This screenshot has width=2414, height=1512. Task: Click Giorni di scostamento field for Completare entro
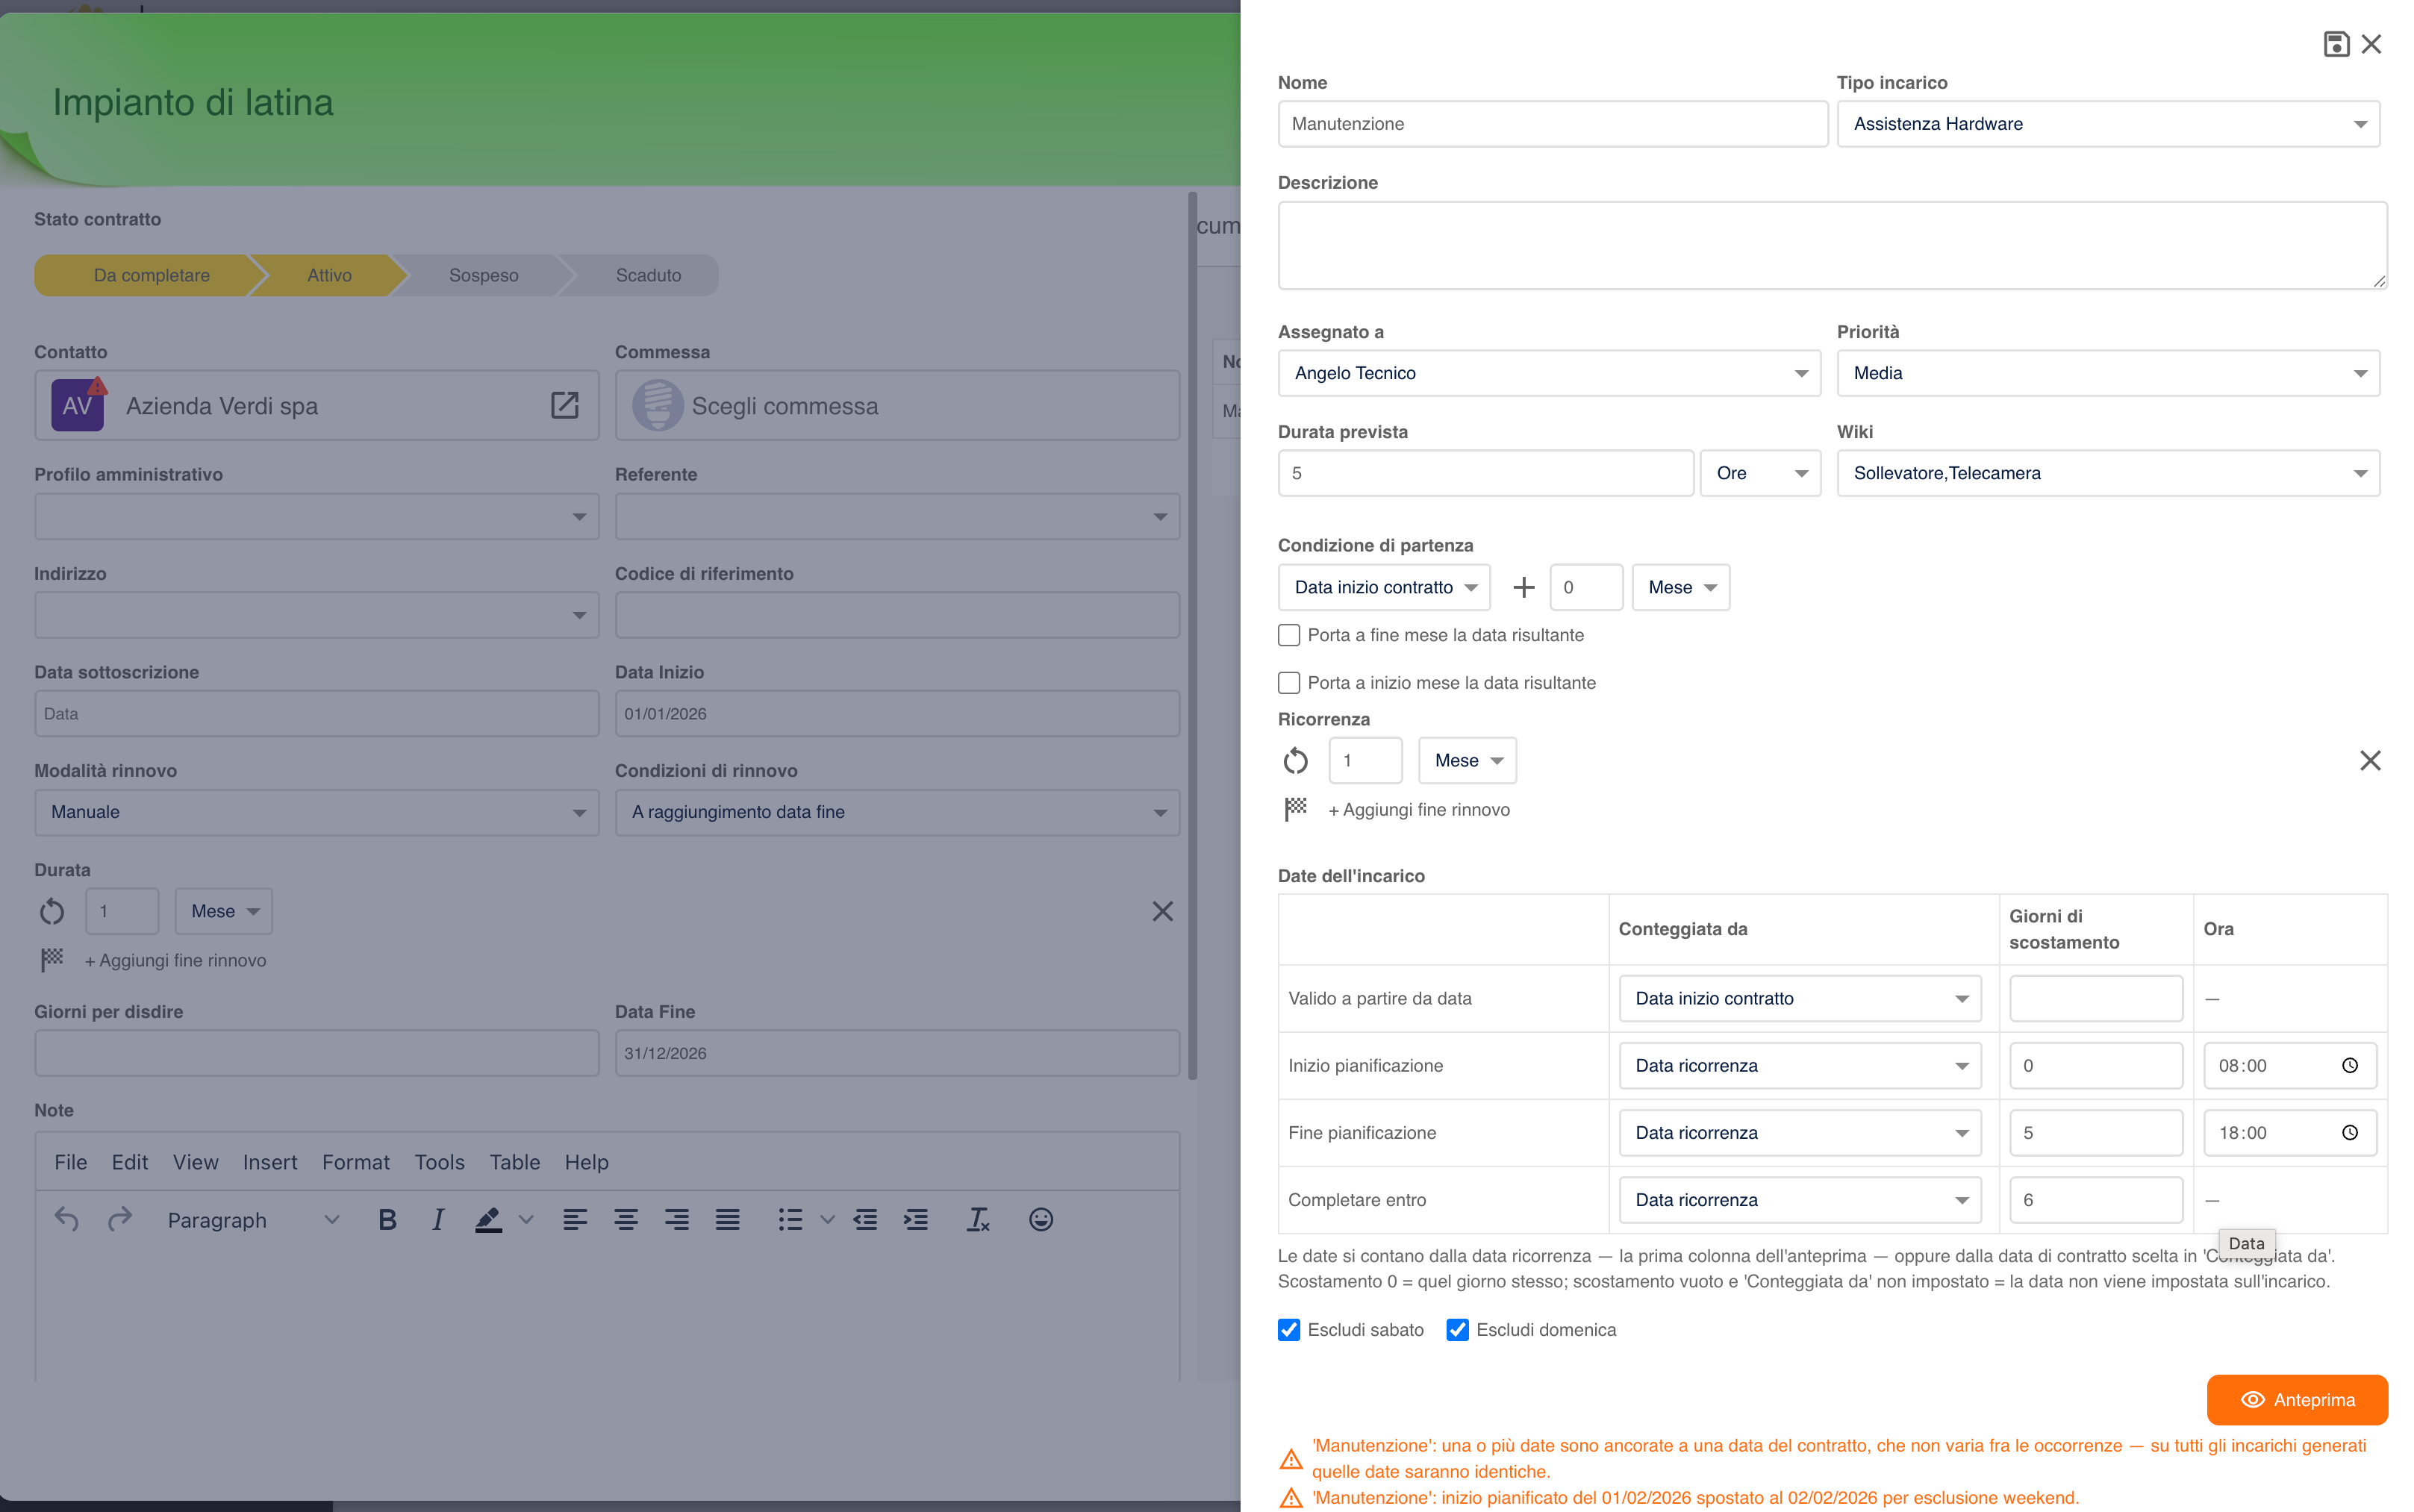[x=2096, y=1200]
